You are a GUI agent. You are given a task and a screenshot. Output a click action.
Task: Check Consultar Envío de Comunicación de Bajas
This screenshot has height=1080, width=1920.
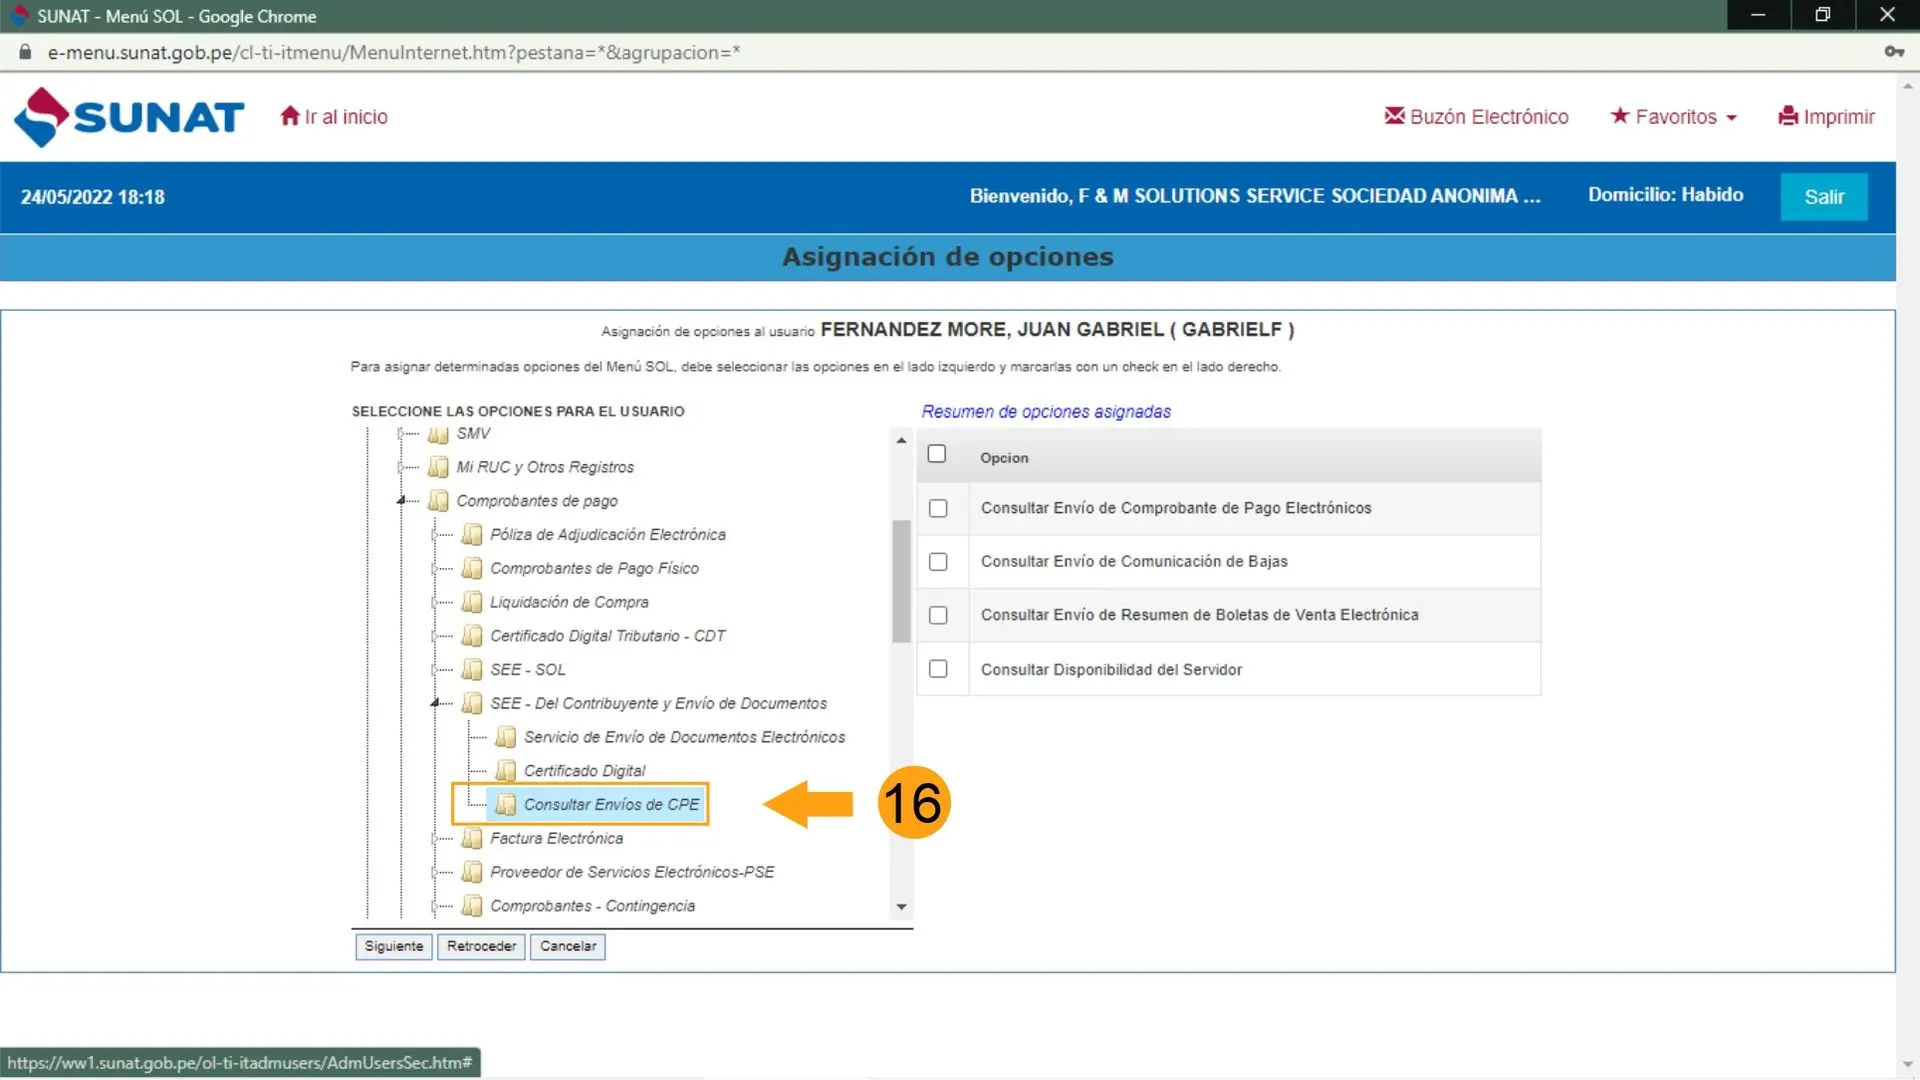tap(938, 562)
